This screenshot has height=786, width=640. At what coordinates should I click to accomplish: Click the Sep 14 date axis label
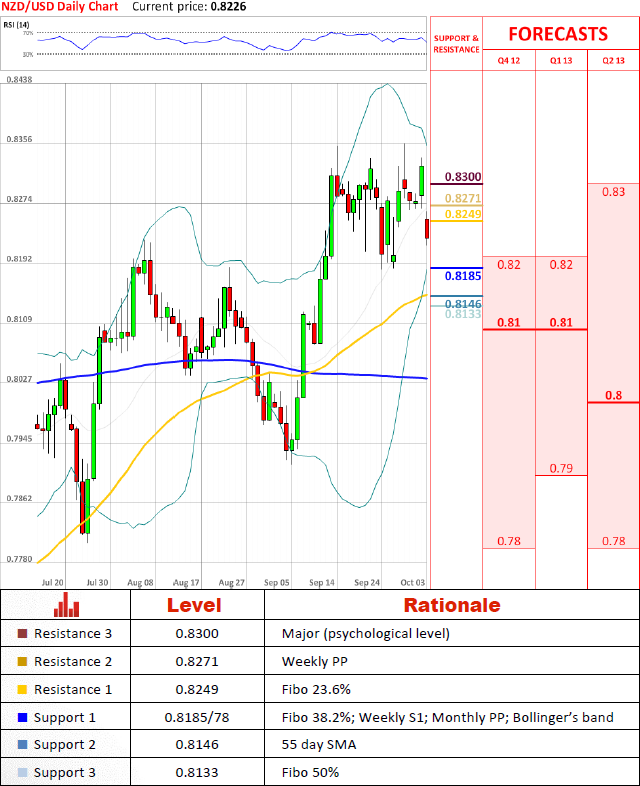click(x=323, y=581)
